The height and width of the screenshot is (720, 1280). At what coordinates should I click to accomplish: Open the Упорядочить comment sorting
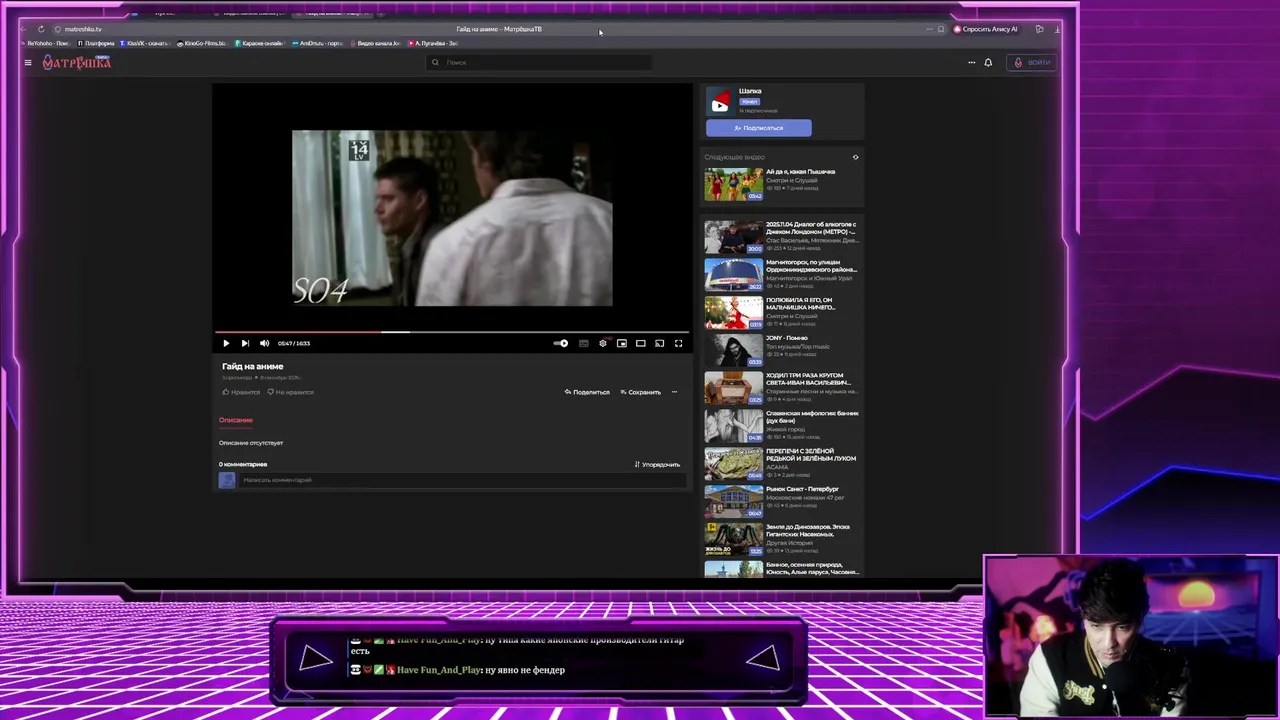coord(657,464)
